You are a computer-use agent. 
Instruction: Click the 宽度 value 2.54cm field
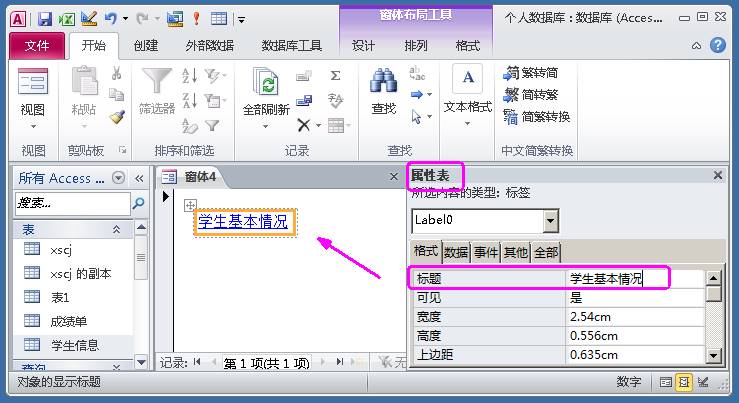point(634,317)
